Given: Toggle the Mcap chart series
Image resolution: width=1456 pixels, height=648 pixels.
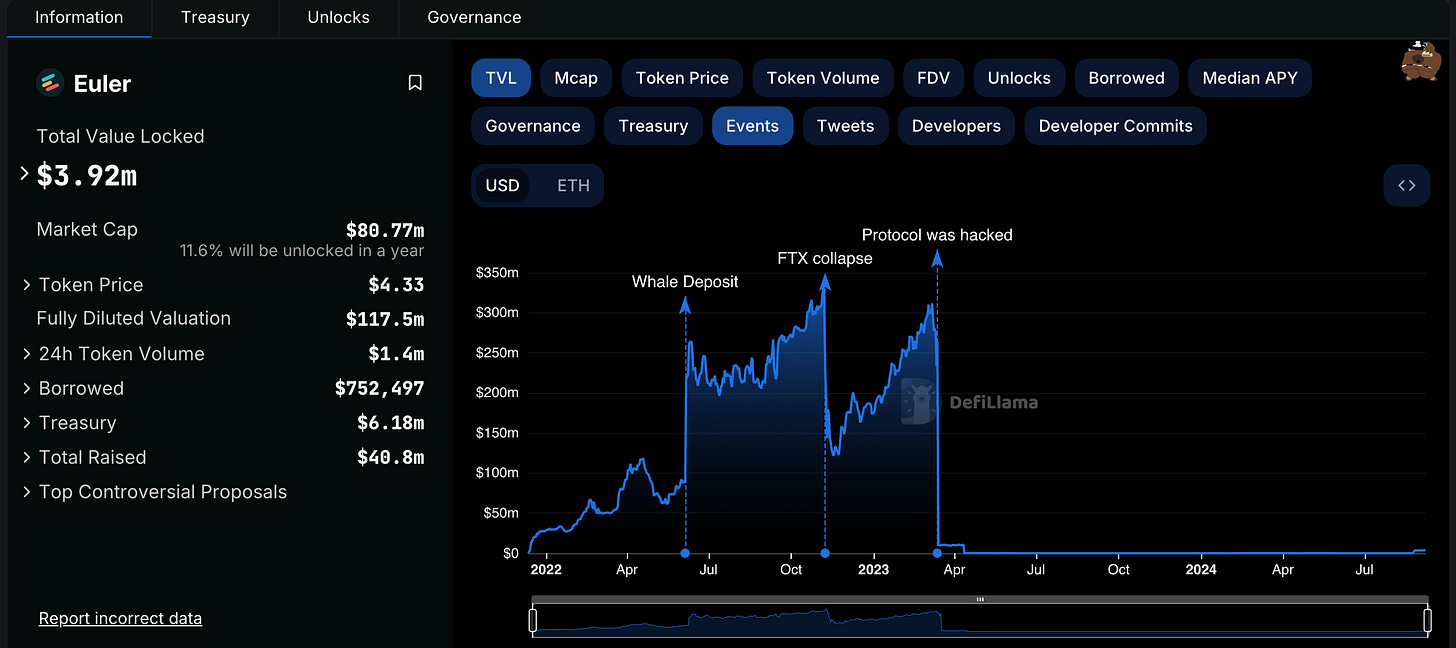Looking at the screenshot, I should 576,78.
